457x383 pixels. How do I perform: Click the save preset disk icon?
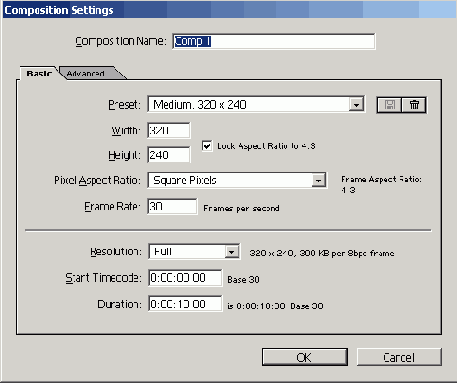tap(389, 105)
